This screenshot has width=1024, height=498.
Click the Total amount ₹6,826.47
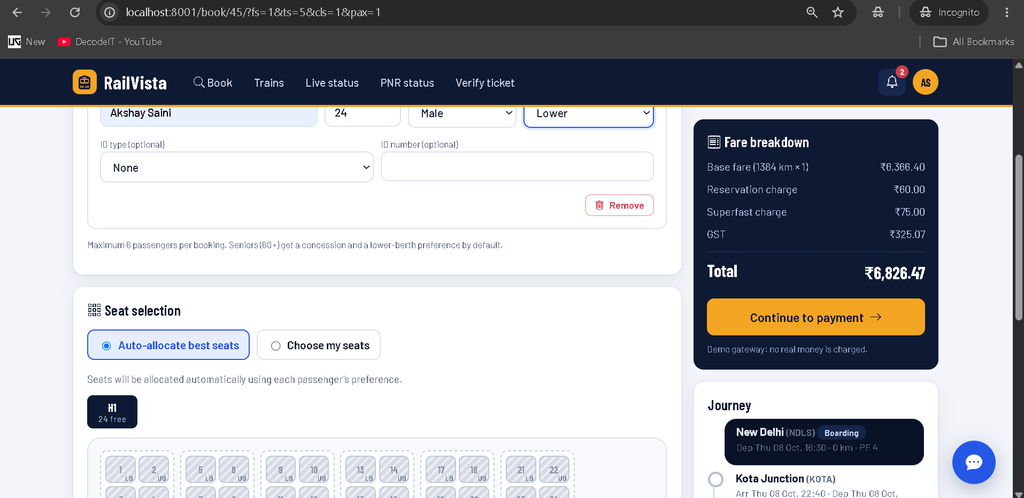[x=894, y=273]
